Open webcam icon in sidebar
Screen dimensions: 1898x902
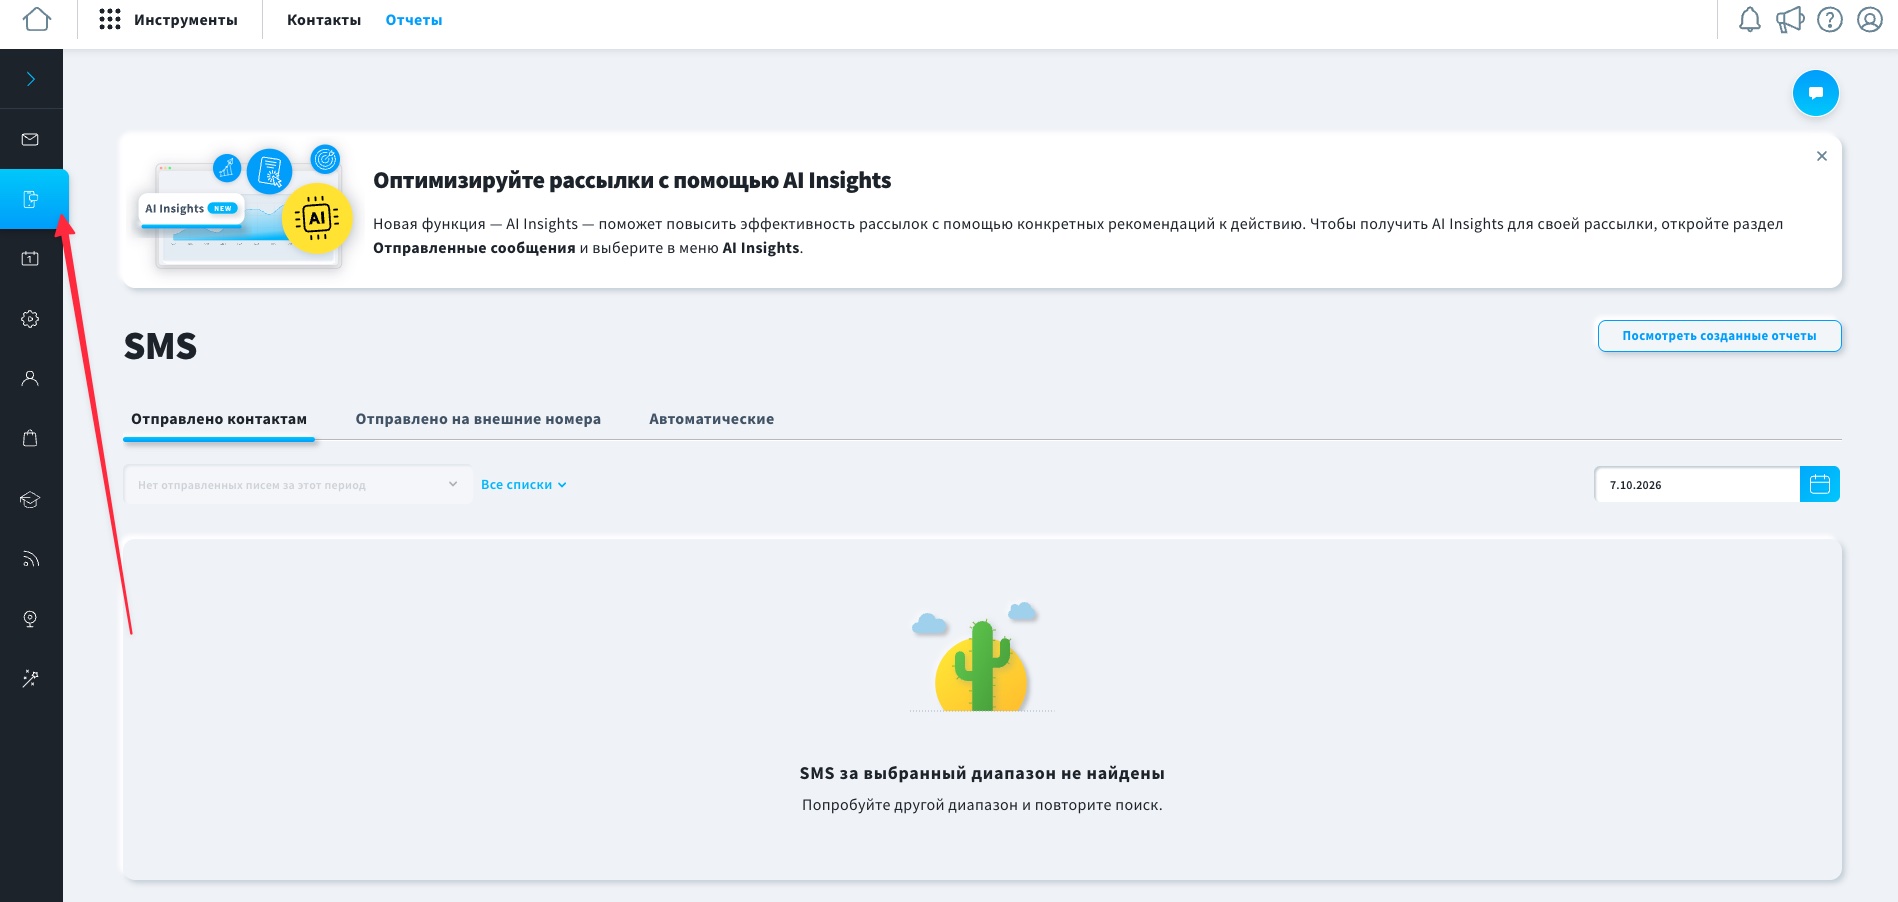coord(31,619)
